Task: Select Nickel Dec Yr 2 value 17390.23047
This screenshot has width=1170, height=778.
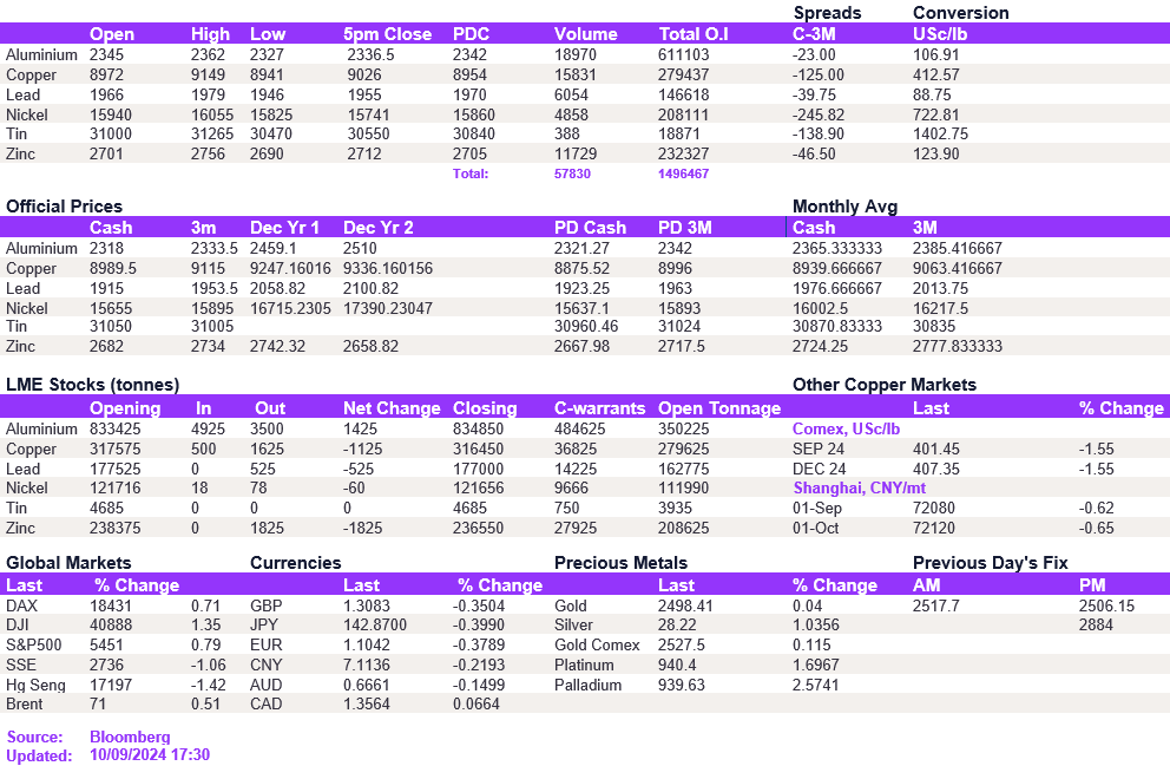Action: click(388, 309)
